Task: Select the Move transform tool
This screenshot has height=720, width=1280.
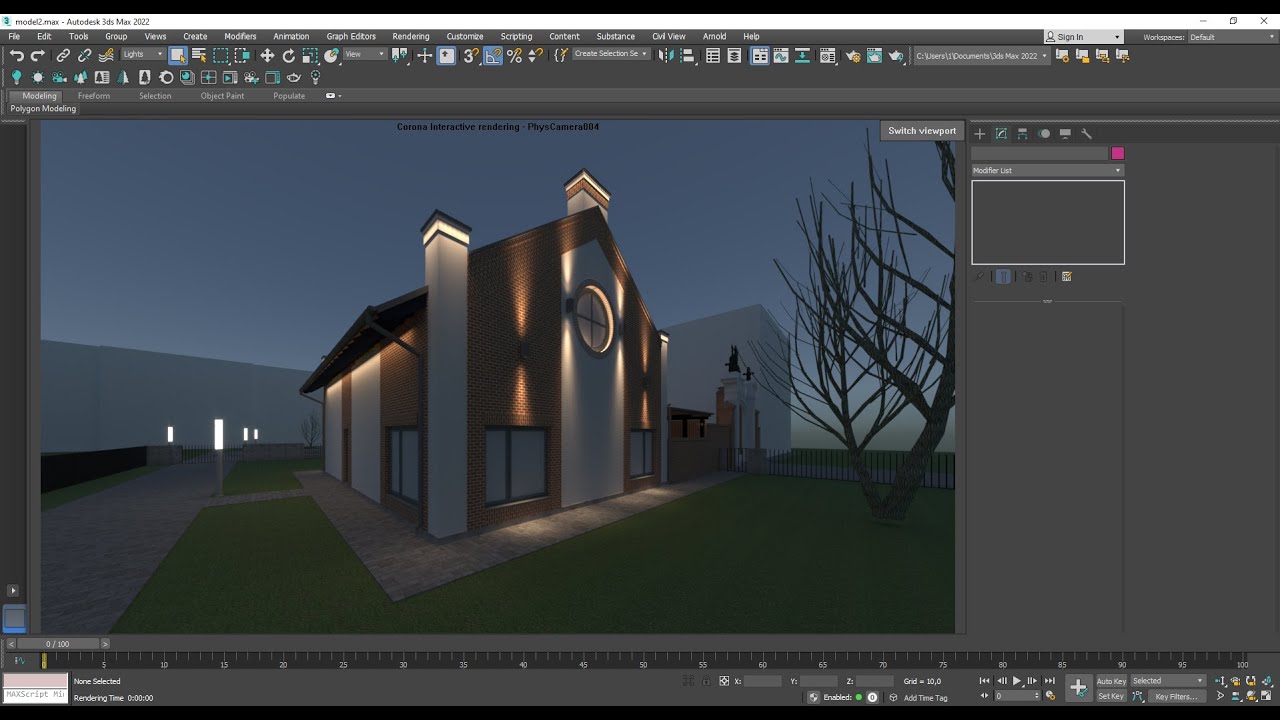Action: click(x=267, y=56)
